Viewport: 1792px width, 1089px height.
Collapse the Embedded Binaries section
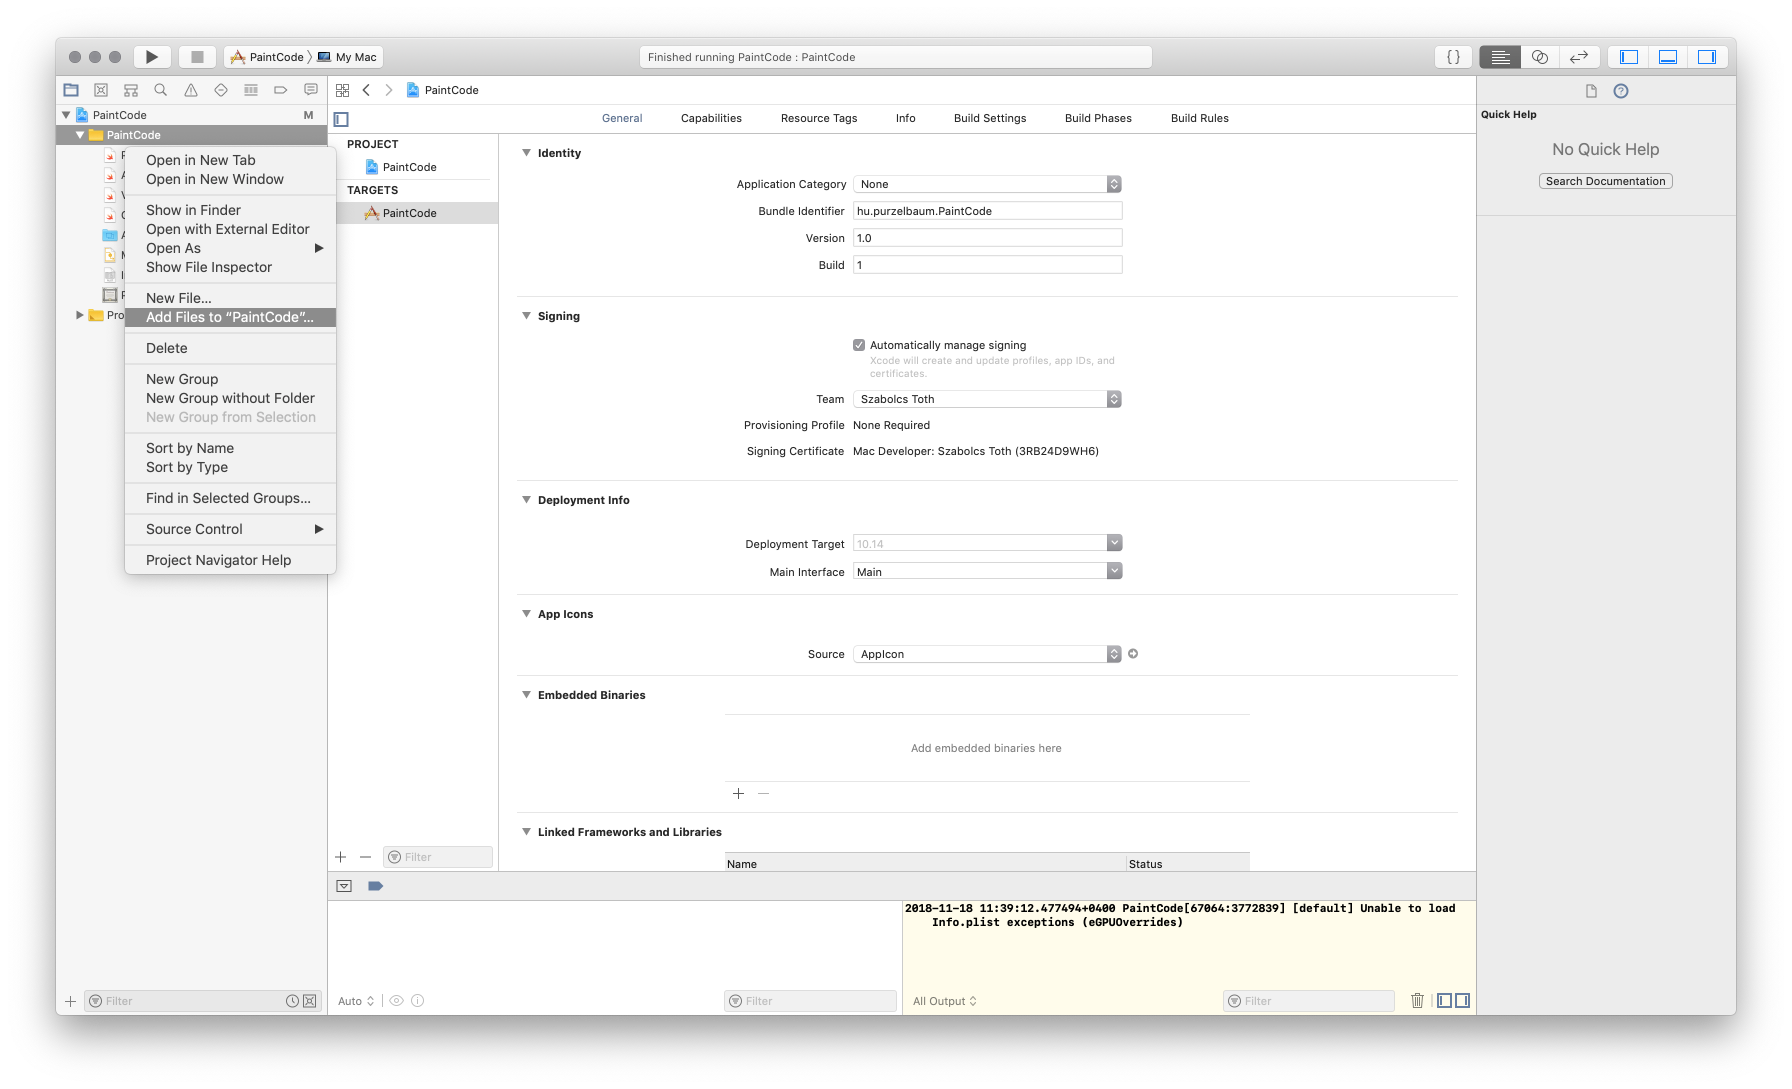tap(527, 695)
